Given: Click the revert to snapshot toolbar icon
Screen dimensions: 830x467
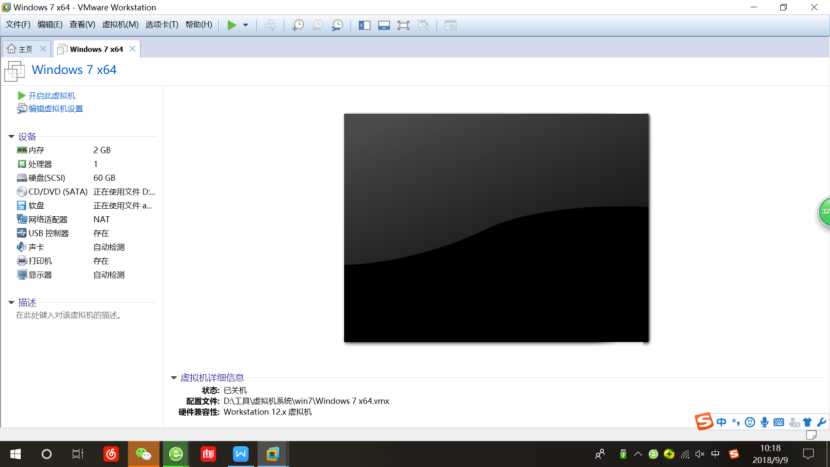Looking at the screenshot, I should 318,25.
